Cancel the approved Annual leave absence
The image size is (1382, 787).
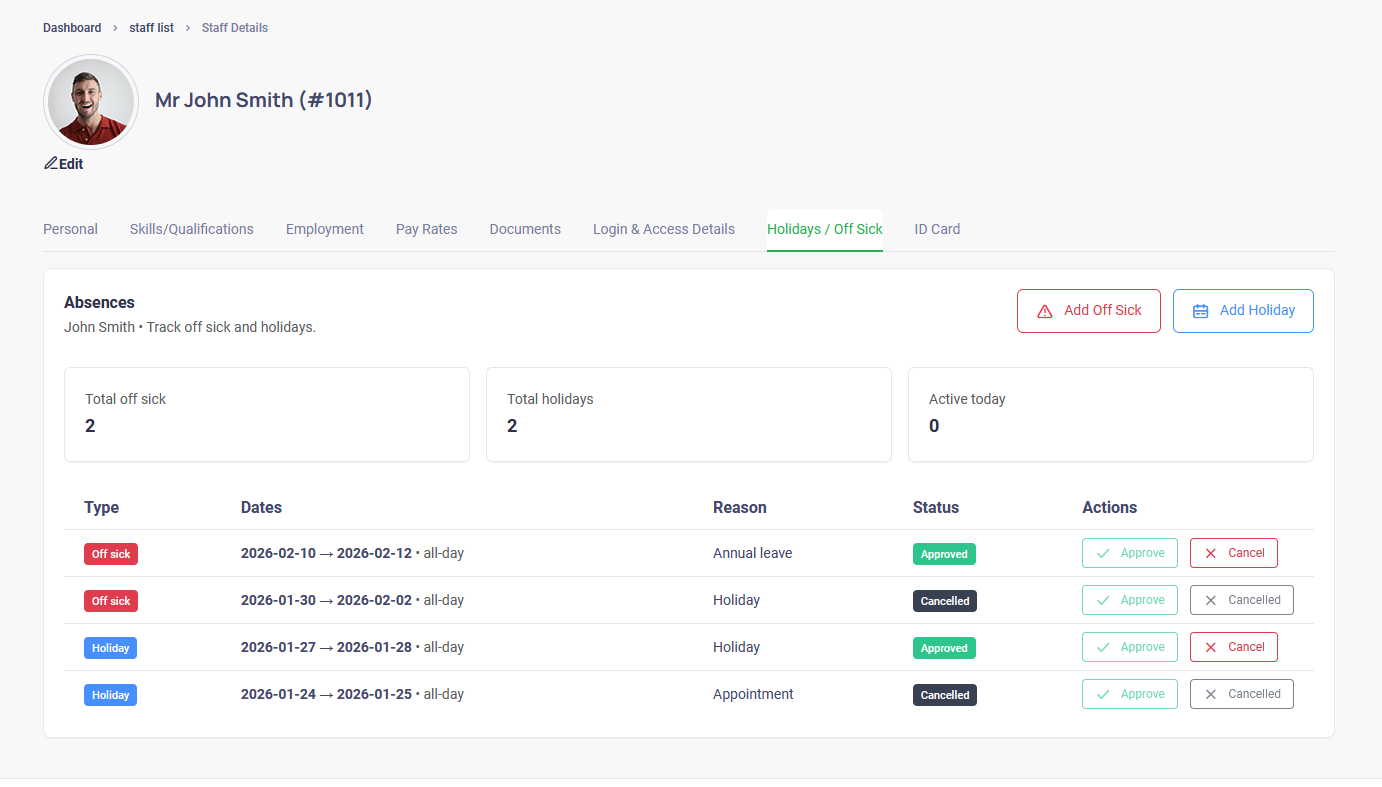(x=1233, y=553)
